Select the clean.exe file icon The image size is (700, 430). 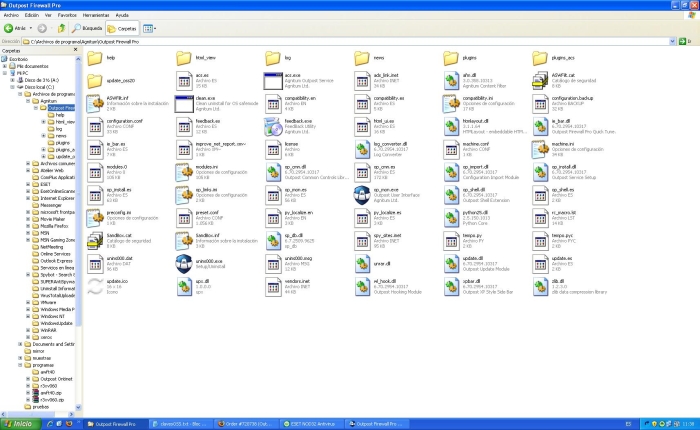click(x=184, y=104)
